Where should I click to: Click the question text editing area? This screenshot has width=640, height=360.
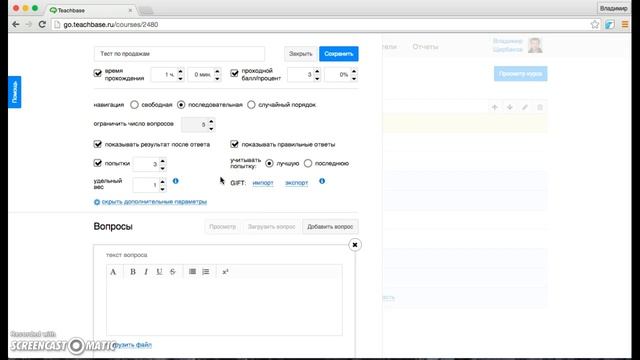[x=224, y=307]
